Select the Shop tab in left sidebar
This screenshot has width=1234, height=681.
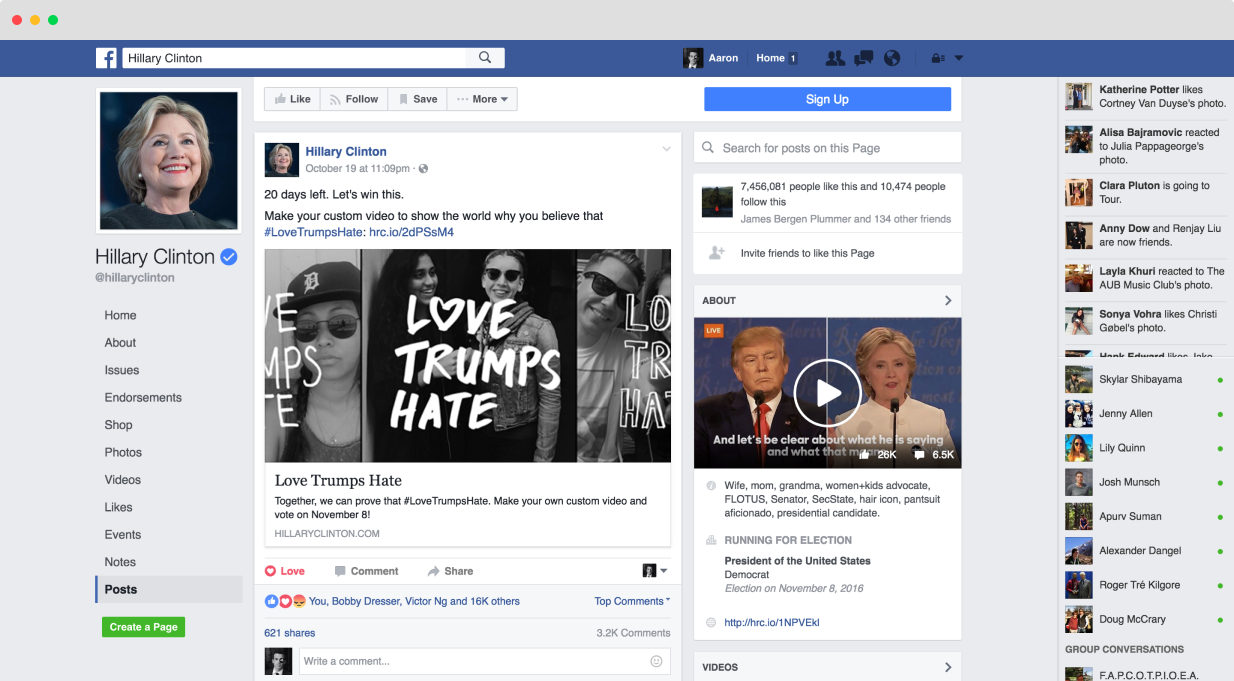pos(118,425)
